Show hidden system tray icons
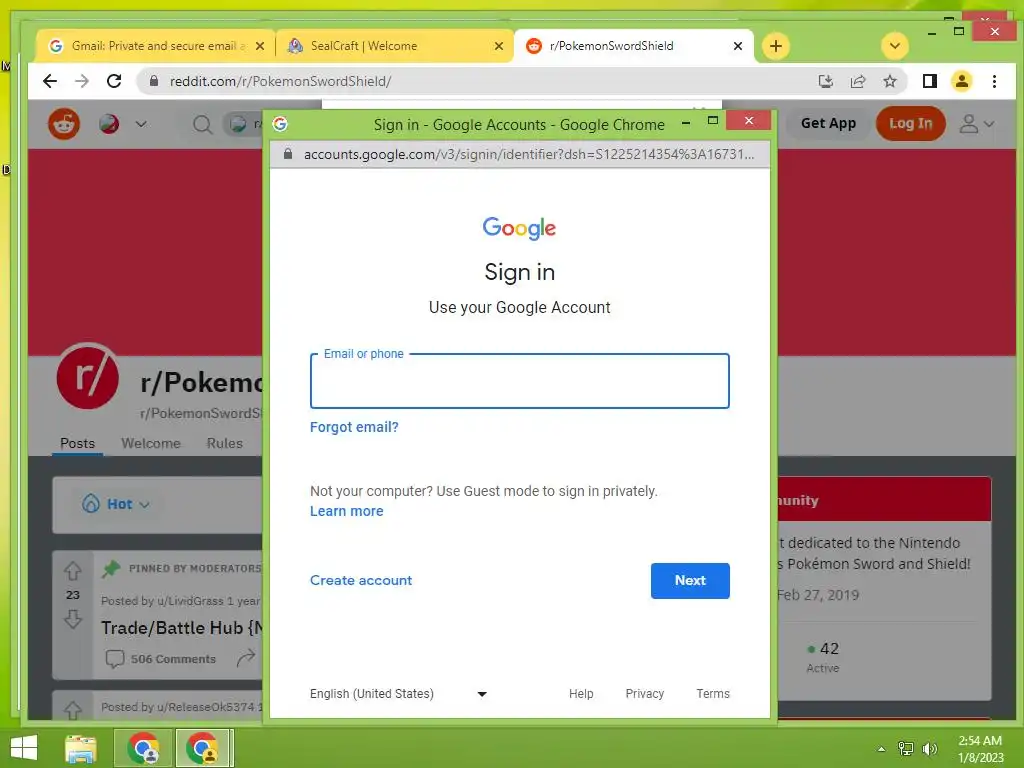This screenshot has height=768, width=1024. [882, 749]
